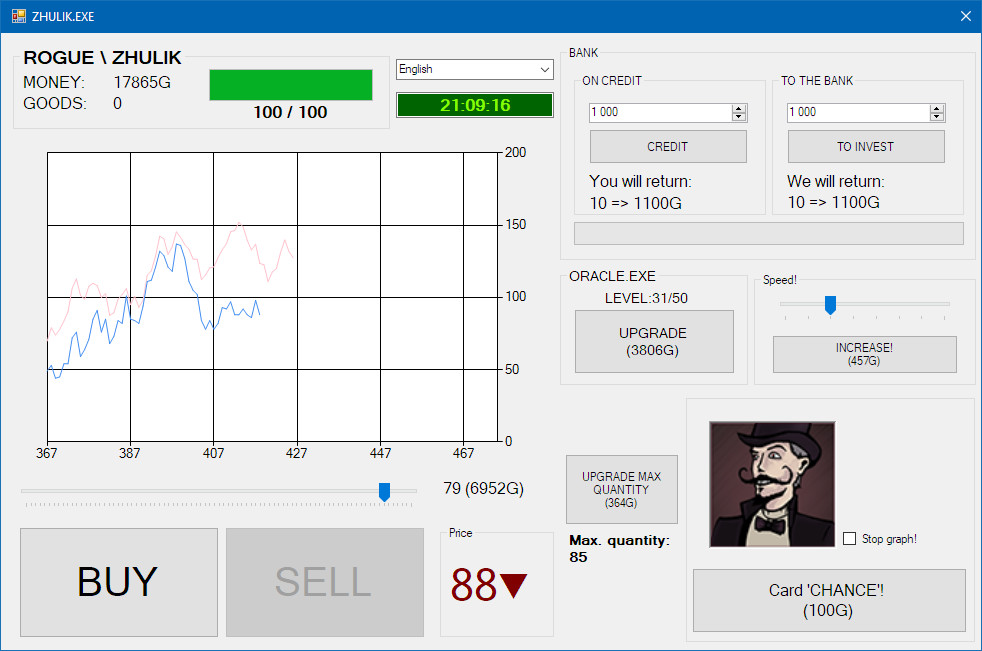Click the Speed slider thumb
This screenshot has width=982, height=651.
(831, 305)
